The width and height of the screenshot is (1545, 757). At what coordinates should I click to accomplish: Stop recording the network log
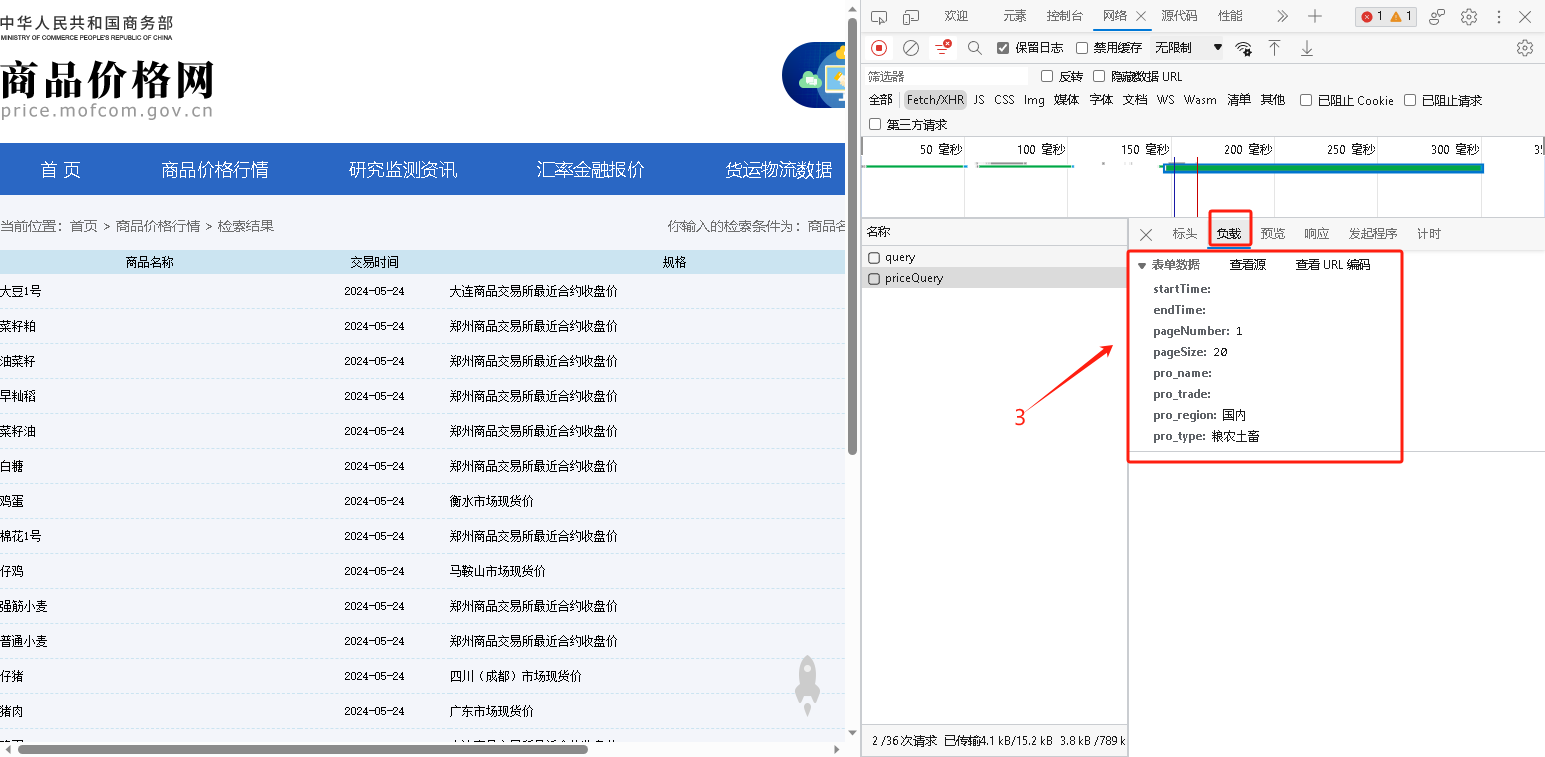[879, 48]
